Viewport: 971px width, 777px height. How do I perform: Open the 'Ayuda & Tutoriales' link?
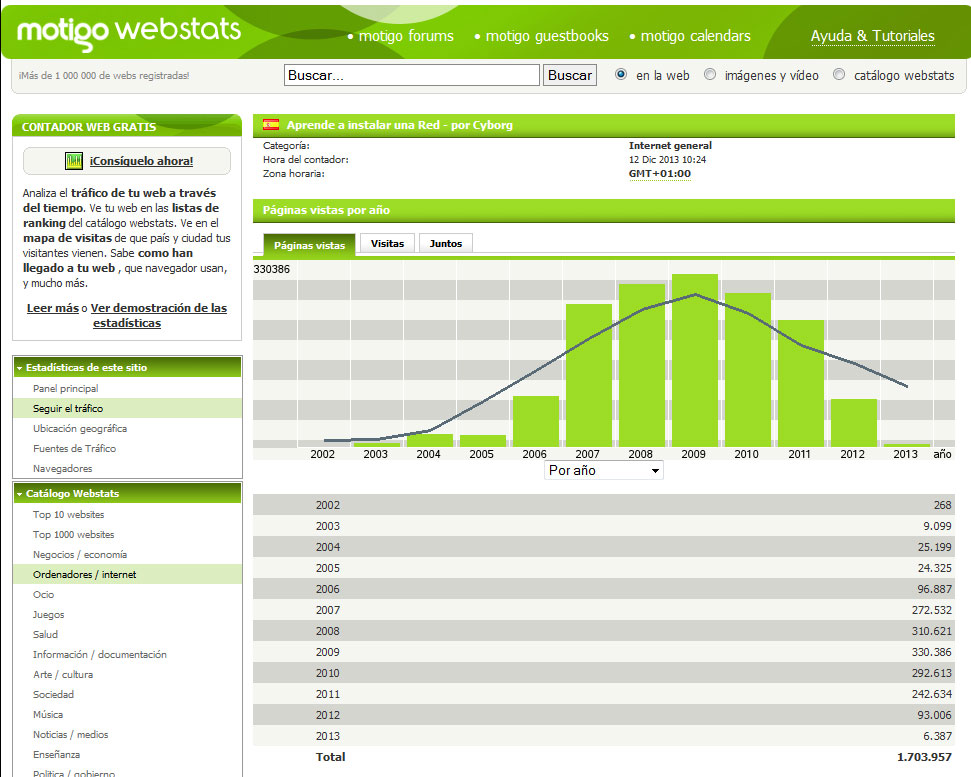[872, 36]
